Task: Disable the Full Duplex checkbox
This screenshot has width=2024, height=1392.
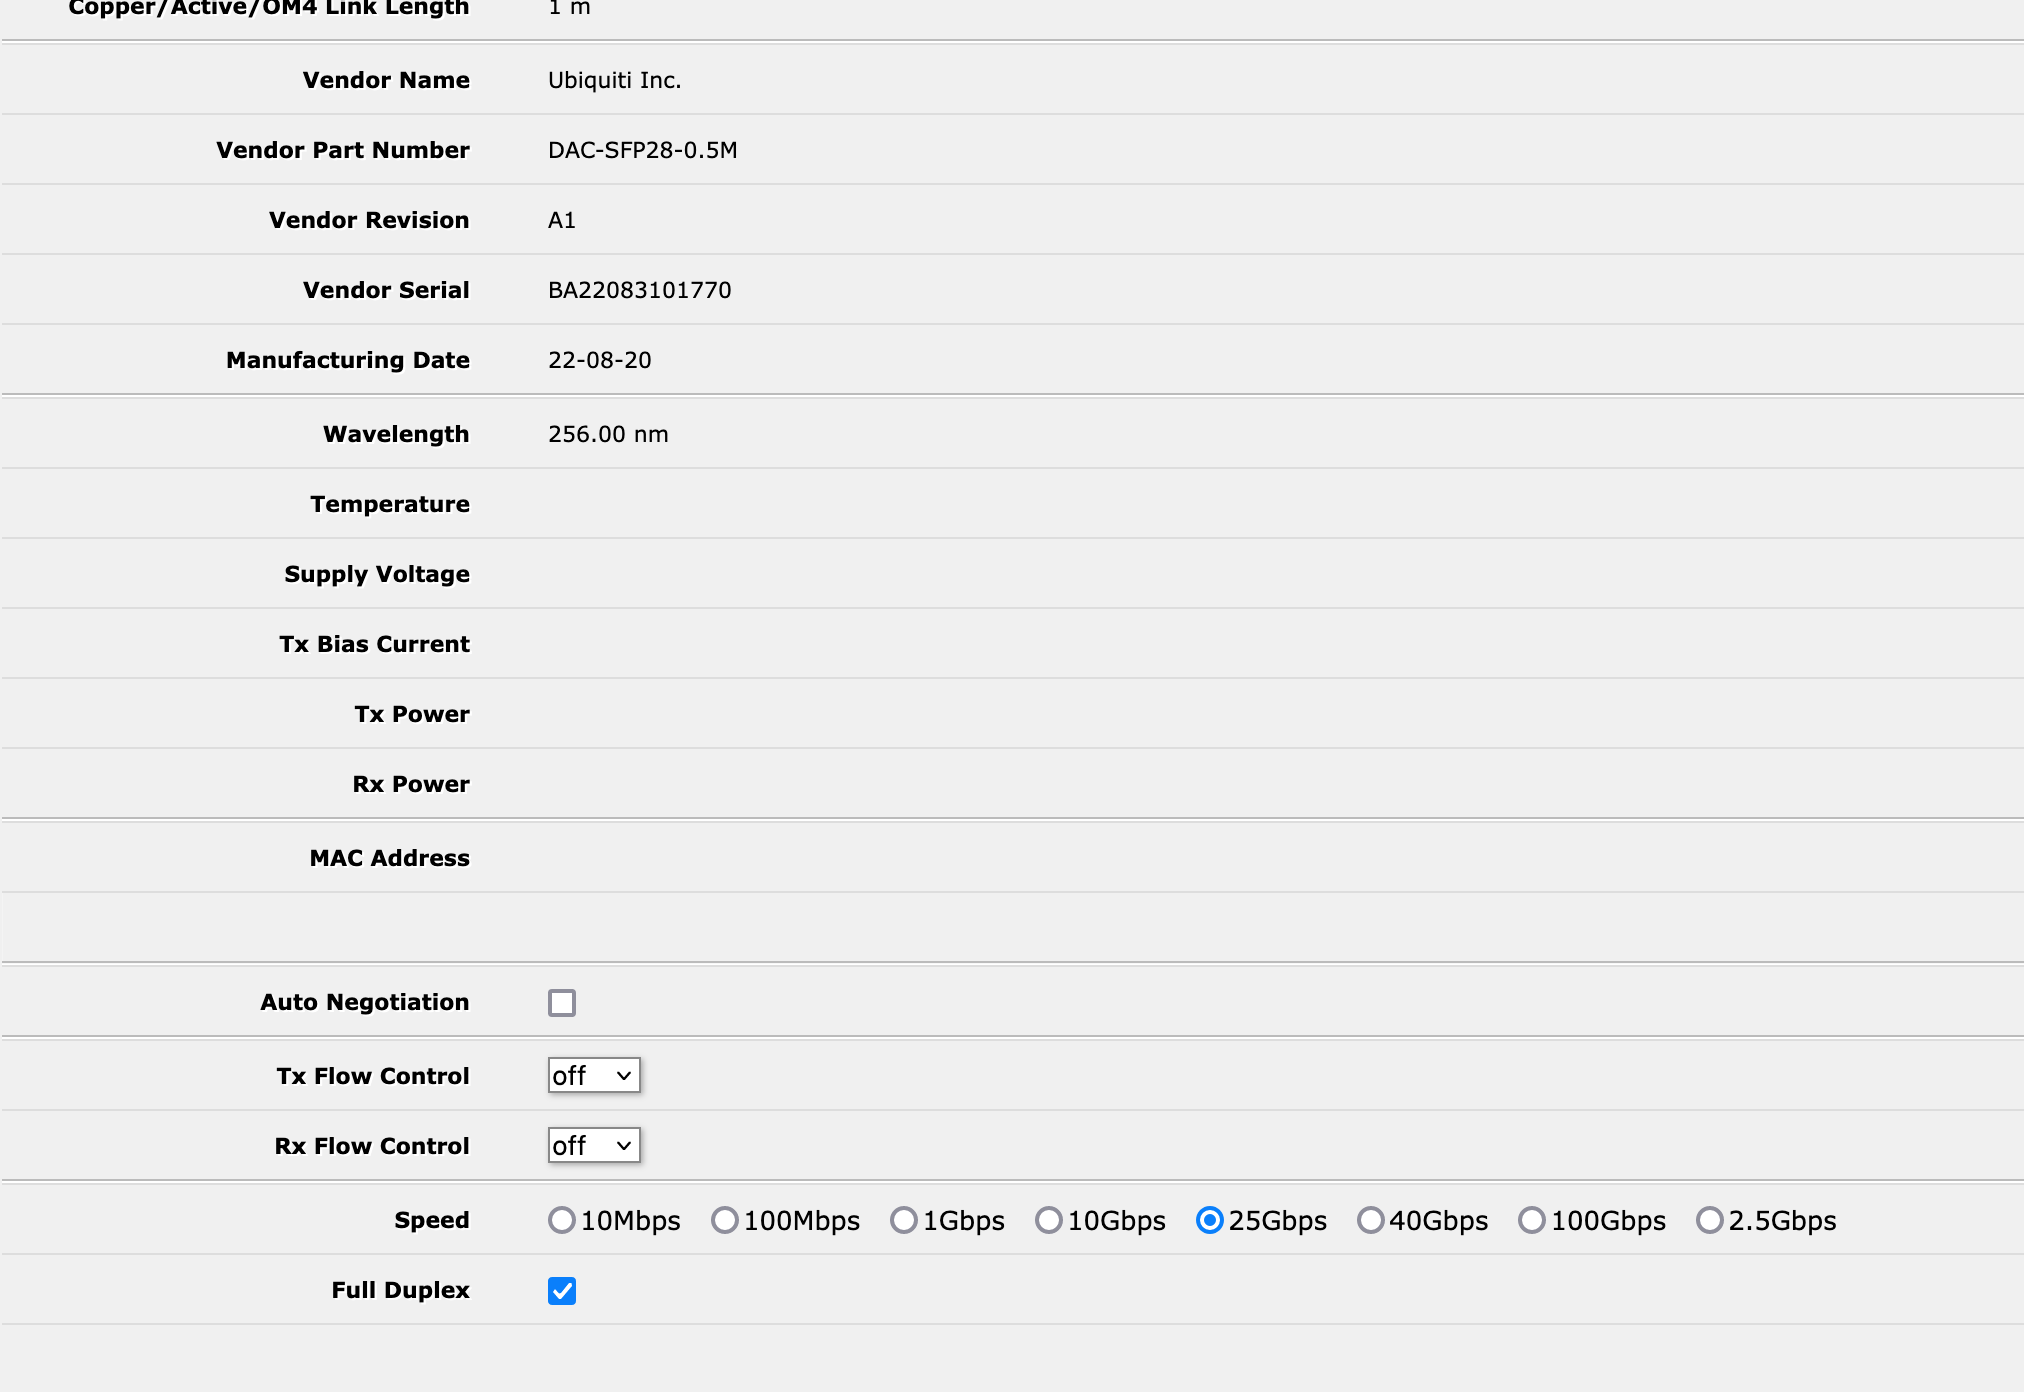Action: coord(562,1291)
